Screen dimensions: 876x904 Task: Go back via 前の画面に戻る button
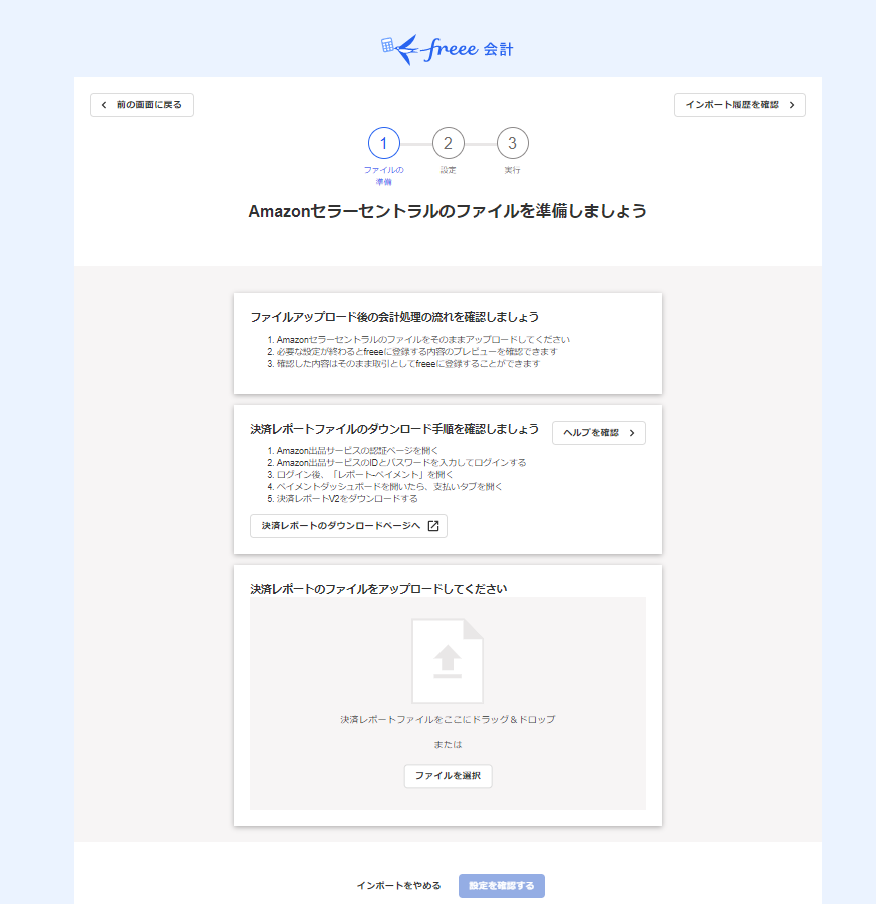click(142, 105)
